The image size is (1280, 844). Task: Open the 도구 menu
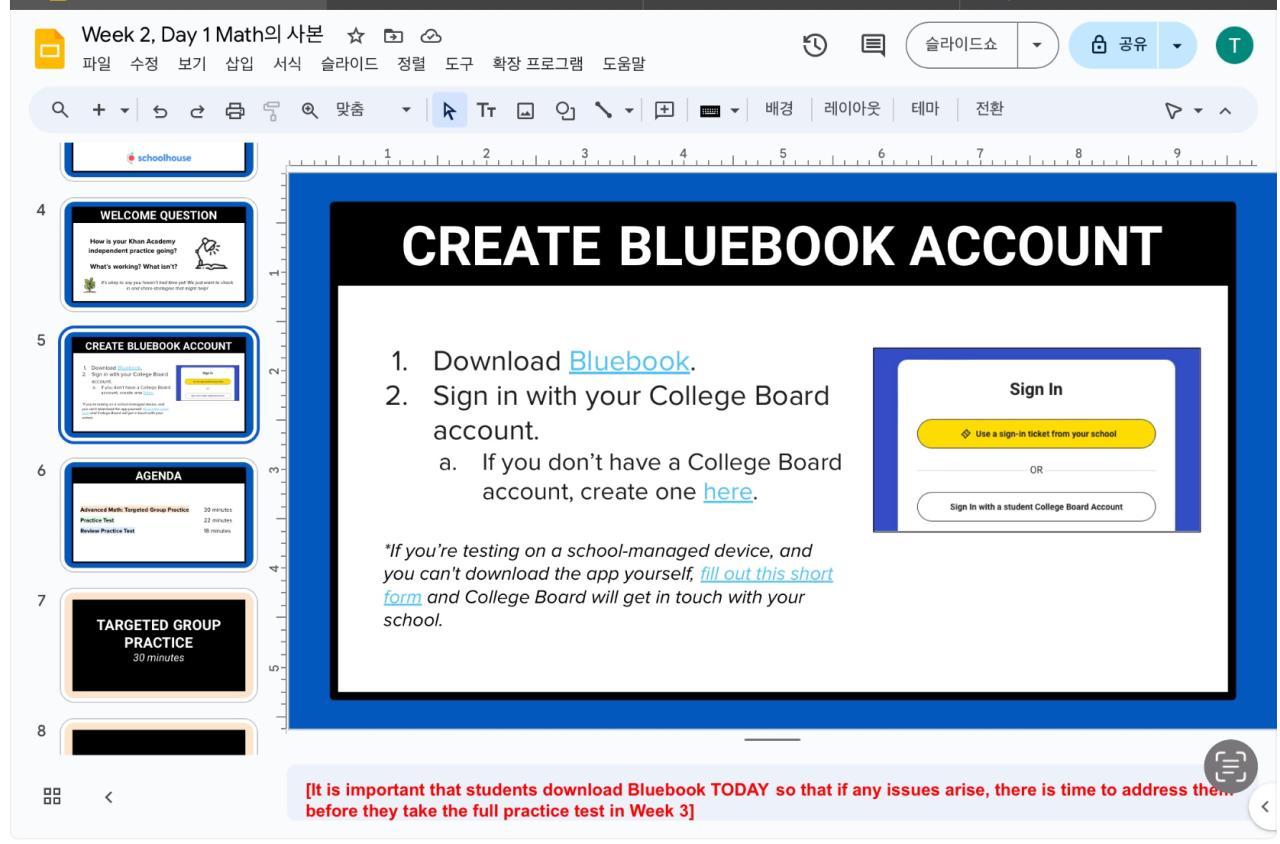click(x=459, y=65)
